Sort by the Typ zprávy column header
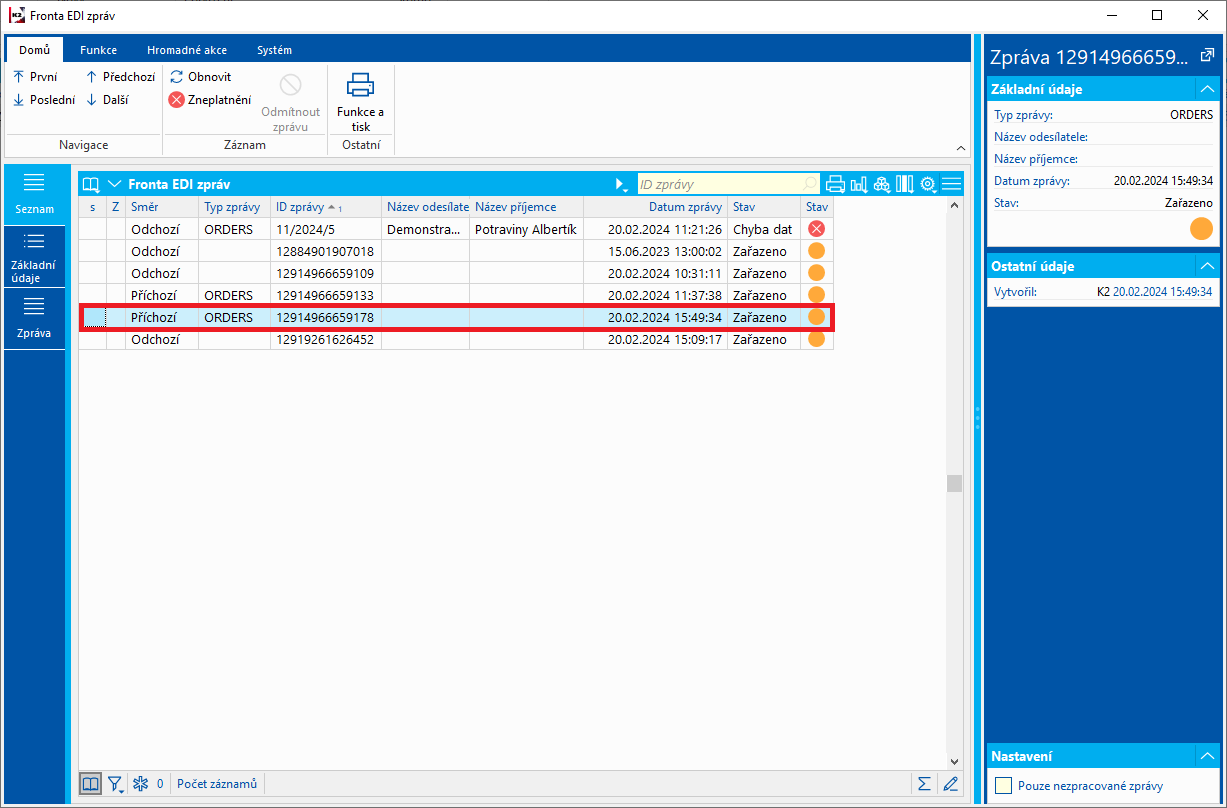 click(234, 207)
